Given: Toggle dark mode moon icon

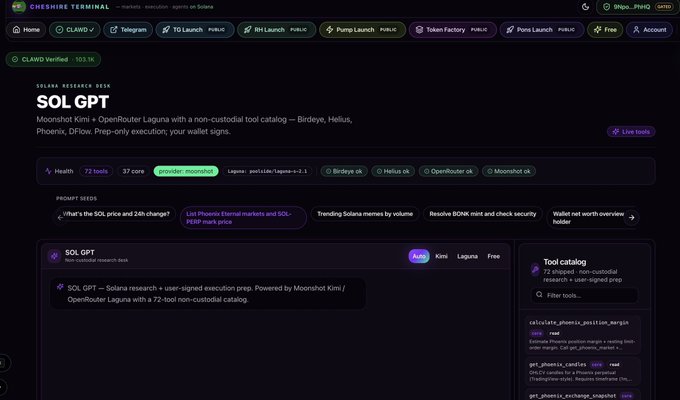Looking at the screenshot, I should (585, 7).
